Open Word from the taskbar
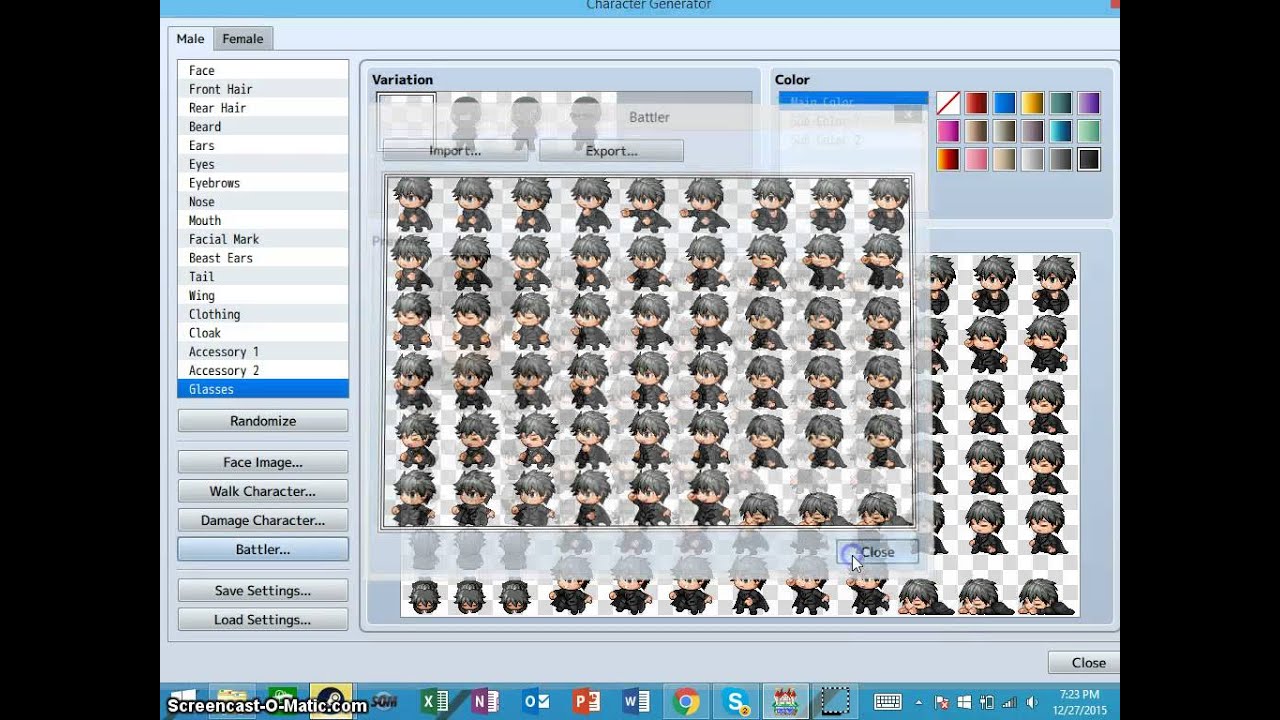 (x=635, y=701)
